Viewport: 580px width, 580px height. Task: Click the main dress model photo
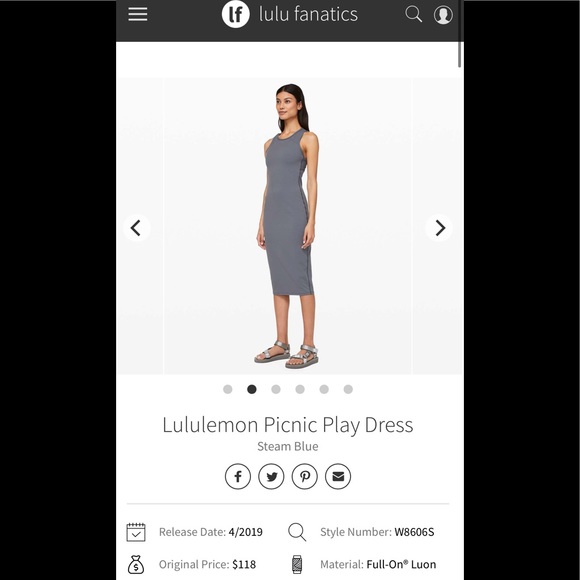pos(287,226)
